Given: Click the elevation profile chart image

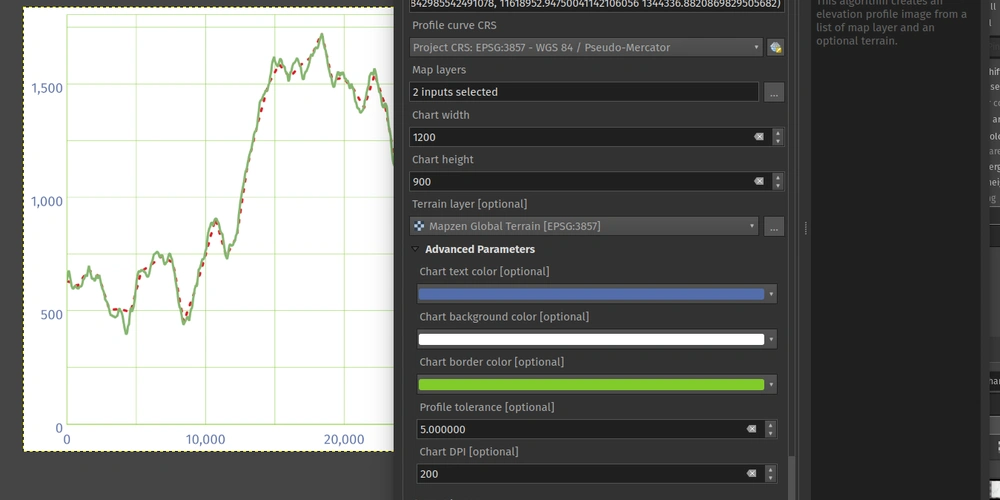Looking at the screenshot, I should tap(209, 230).
